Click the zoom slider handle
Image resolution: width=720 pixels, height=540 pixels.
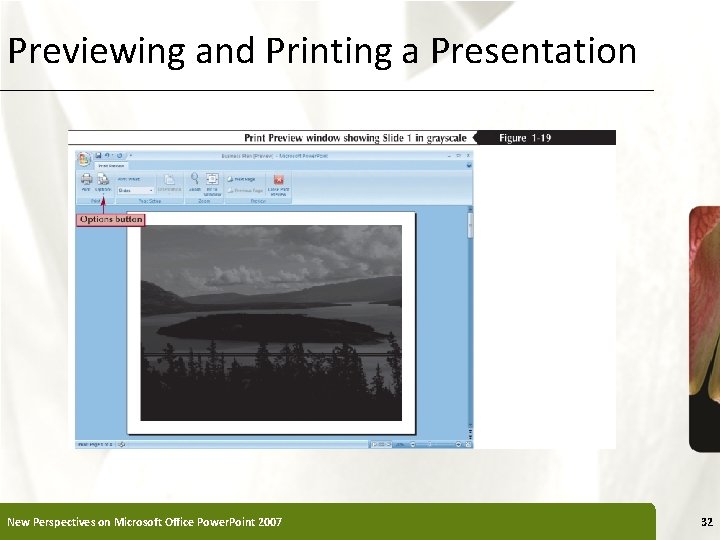click(430, 444)
